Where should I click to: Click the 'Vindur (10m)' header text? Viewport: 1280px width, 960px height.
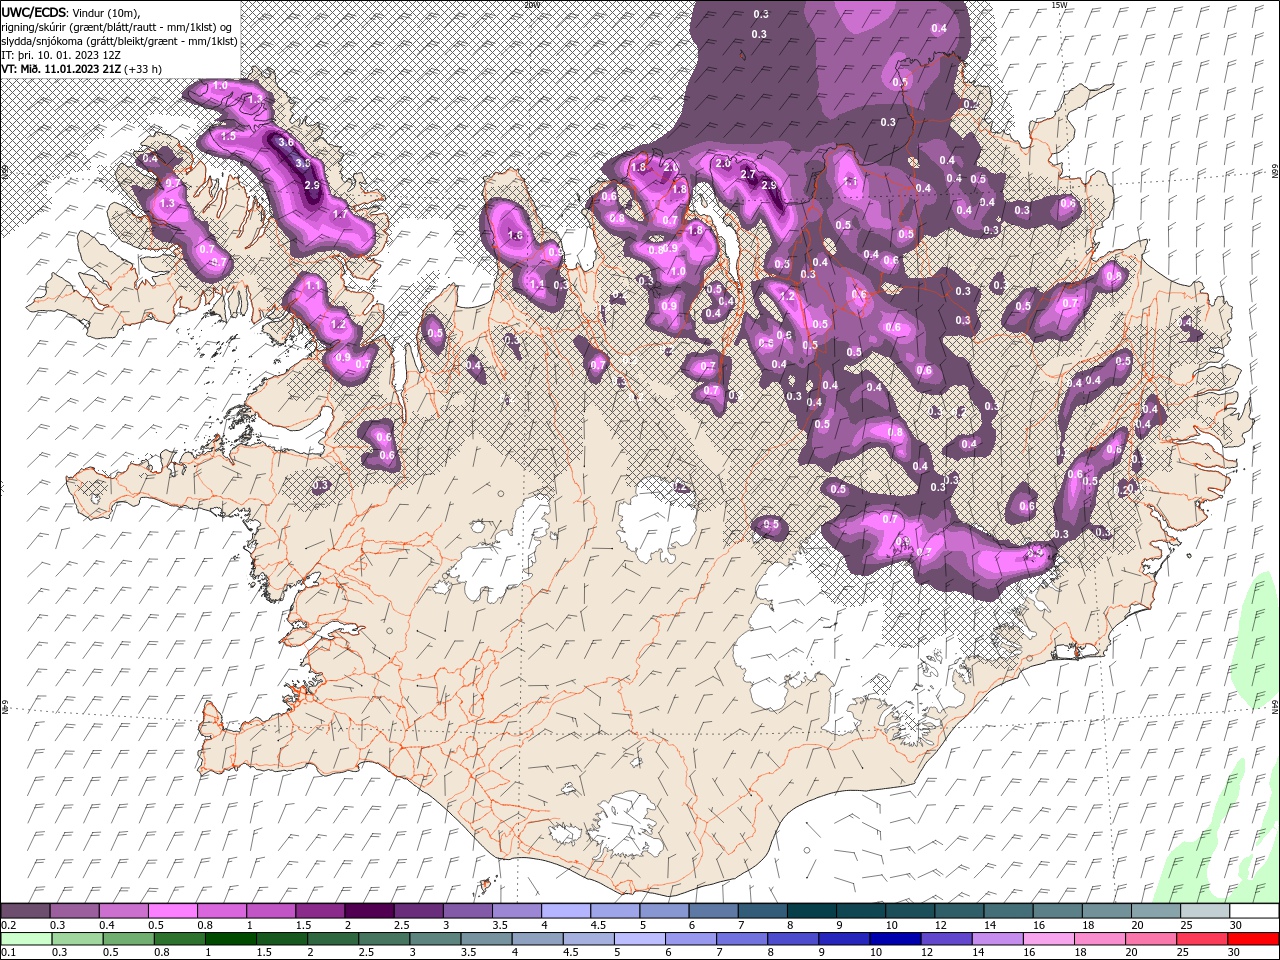click(x=107, y=12)
